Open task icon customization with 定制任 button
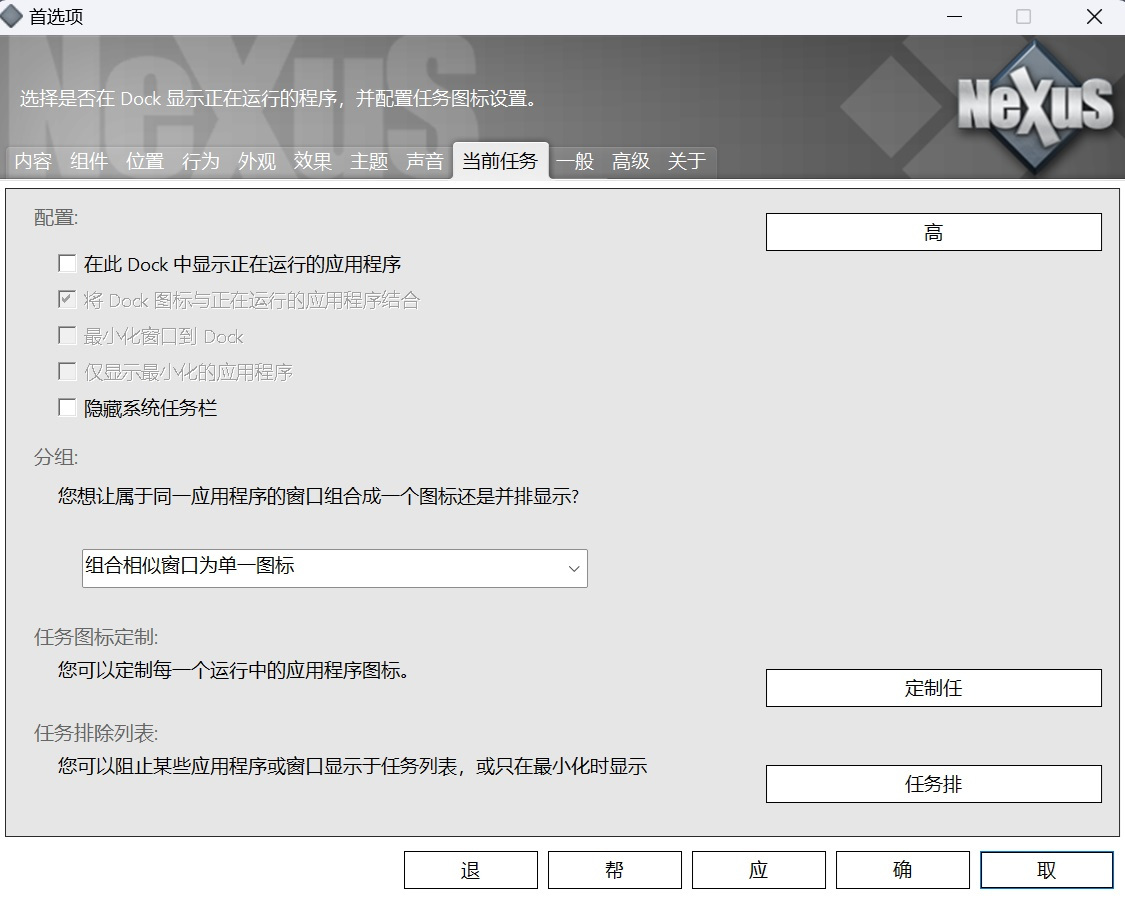Image resolution: width=1125 pixels, height=900 pixels. pyautogui.click(x=933, y=688)
